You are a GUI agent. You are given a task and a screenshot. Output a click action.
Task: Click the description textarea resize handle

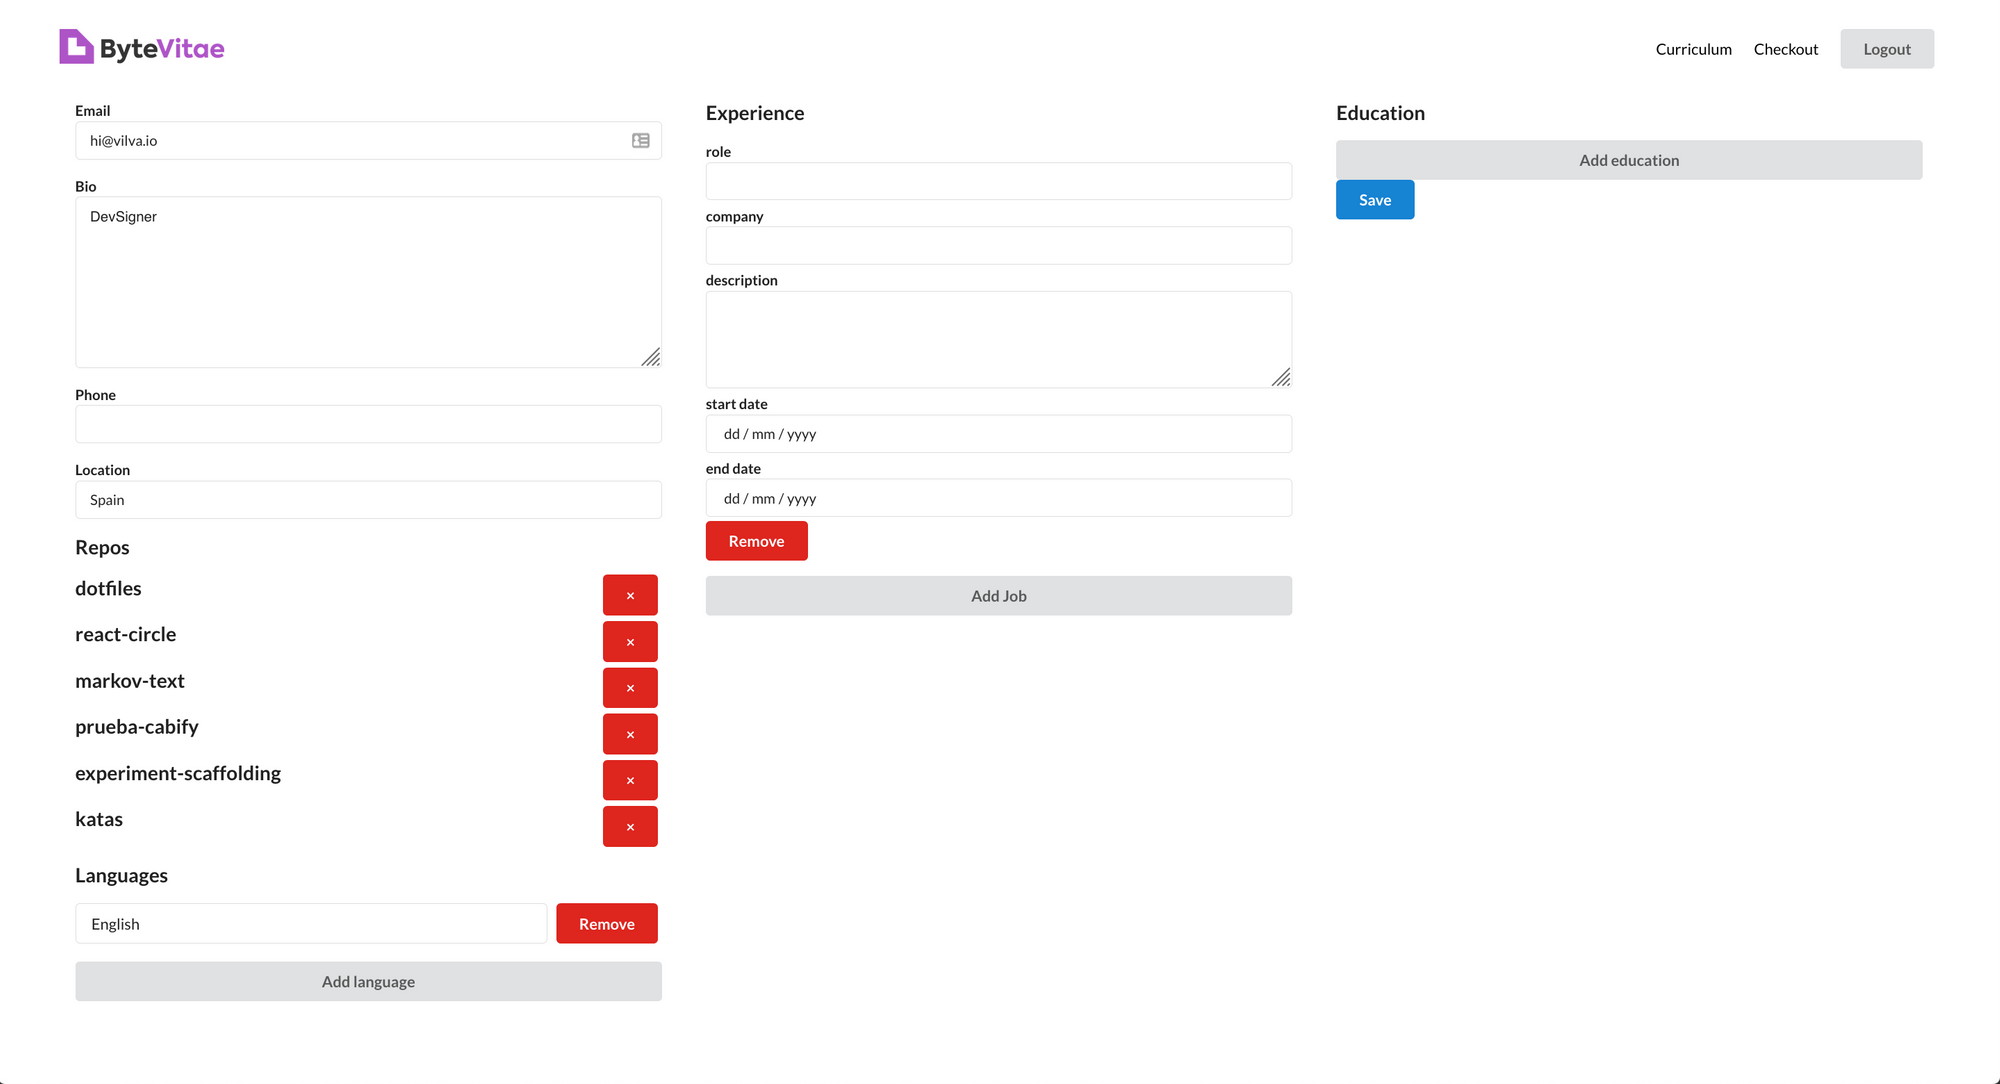pyautogui.click(x=1281, y=377)
